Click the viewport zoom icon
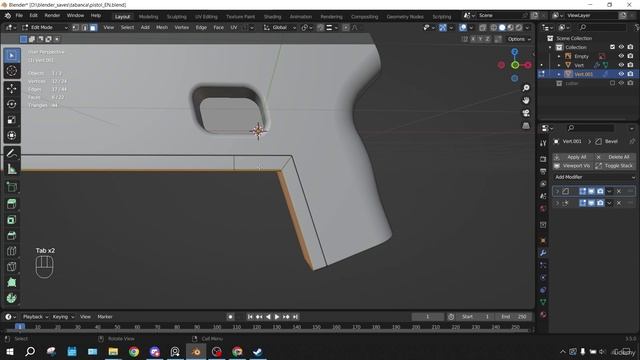This screenshot has height=360, width=640. pos(526,88)
